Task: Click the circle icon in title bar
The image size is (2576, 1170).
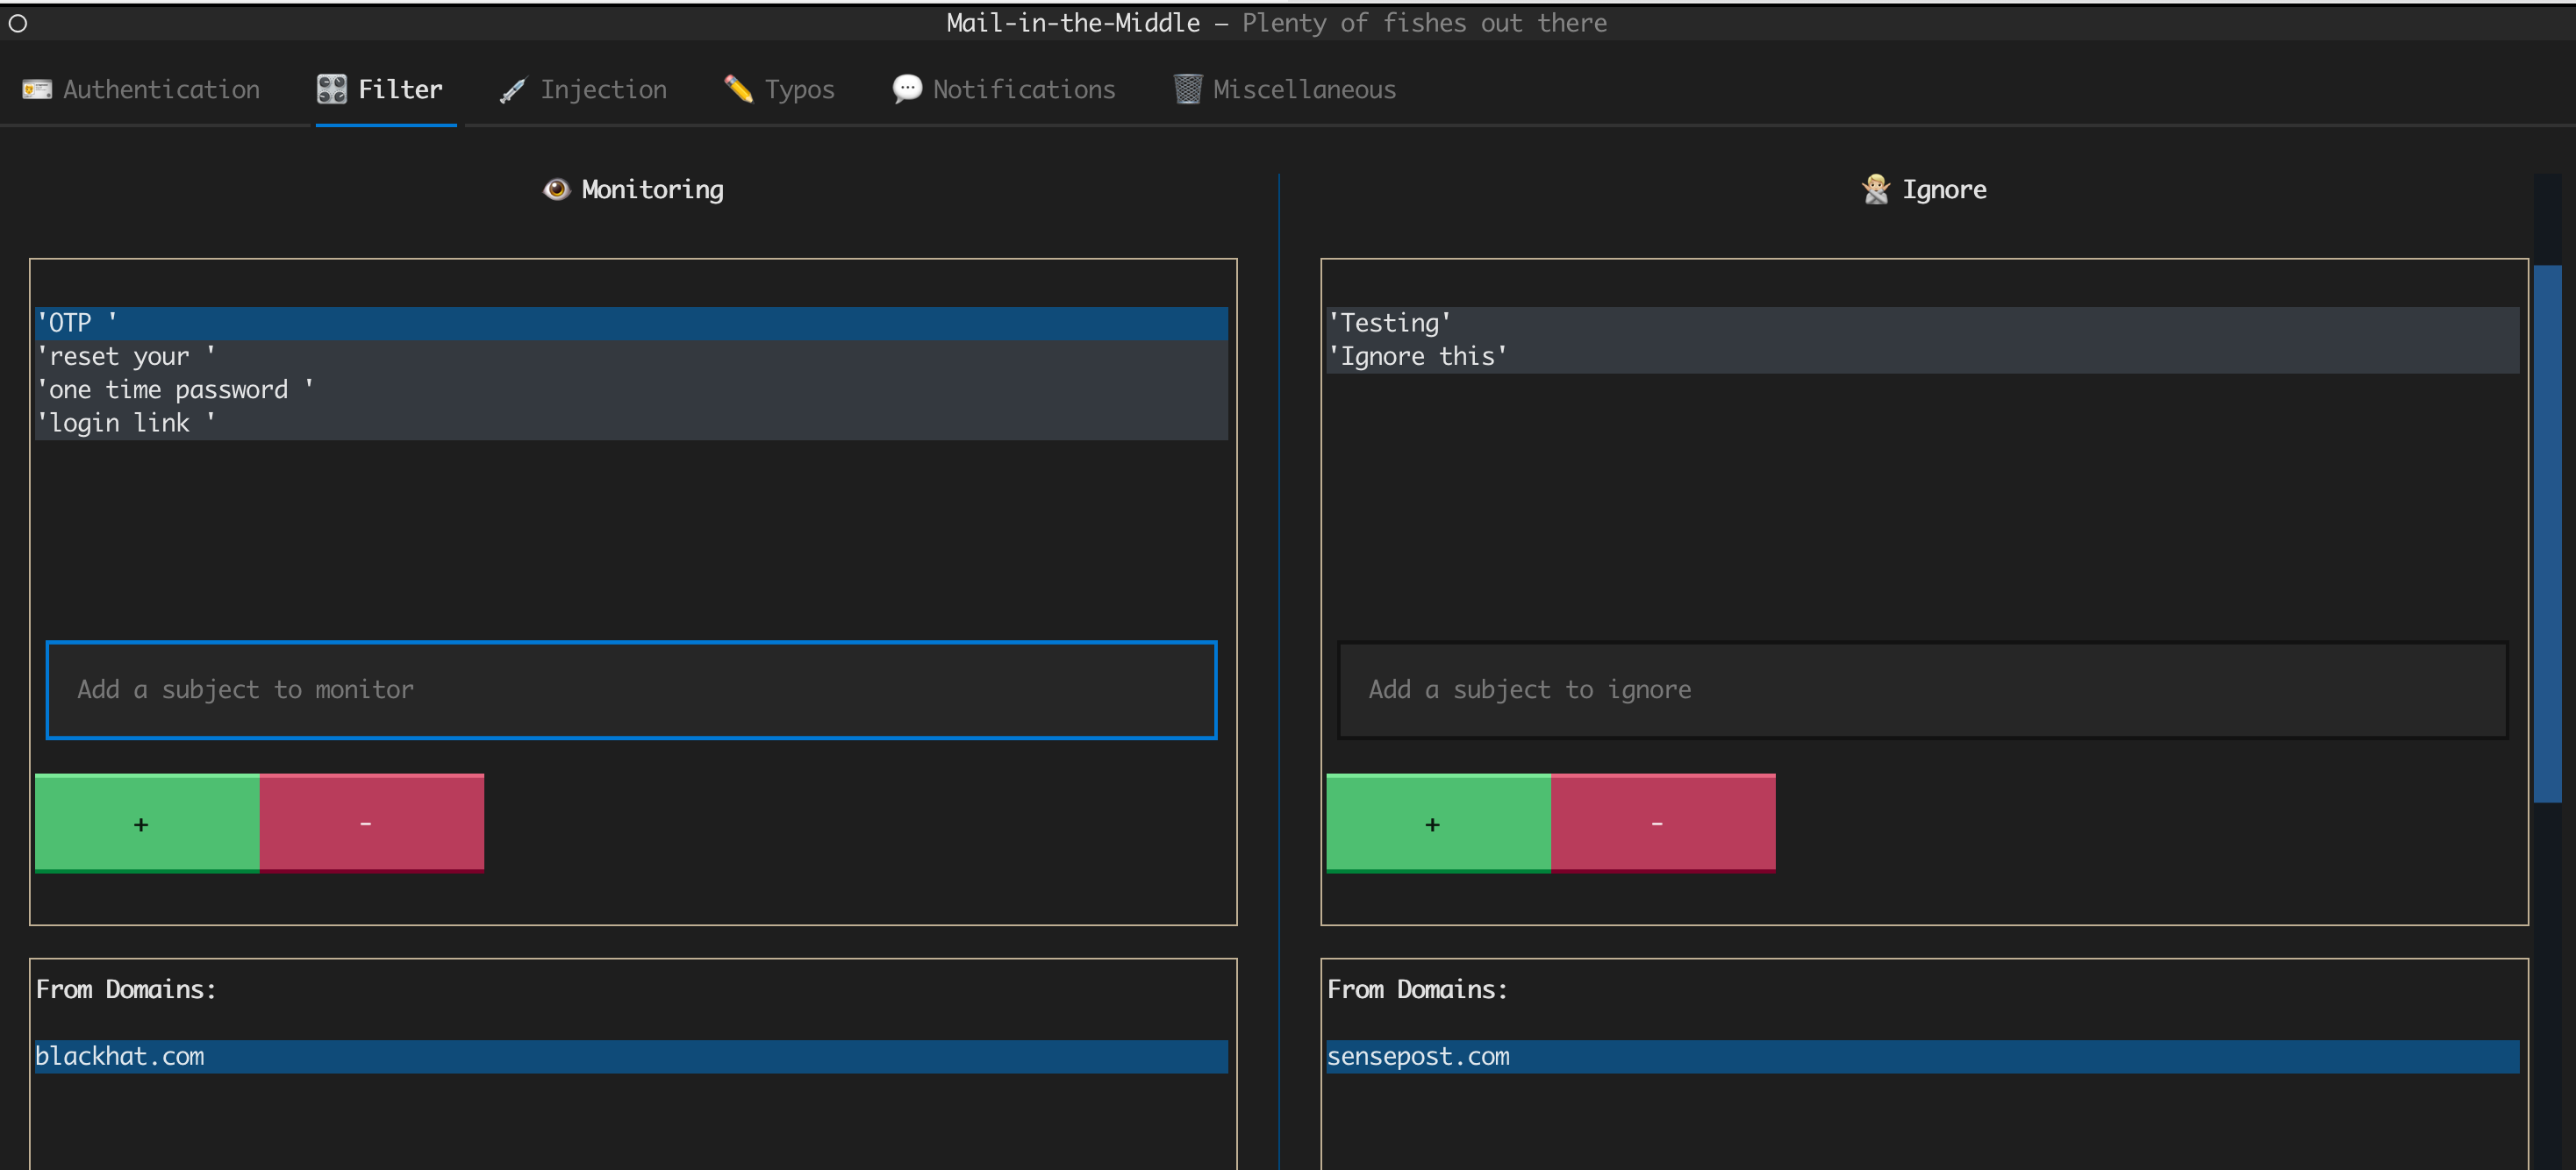Action: [x=18, y=23]
